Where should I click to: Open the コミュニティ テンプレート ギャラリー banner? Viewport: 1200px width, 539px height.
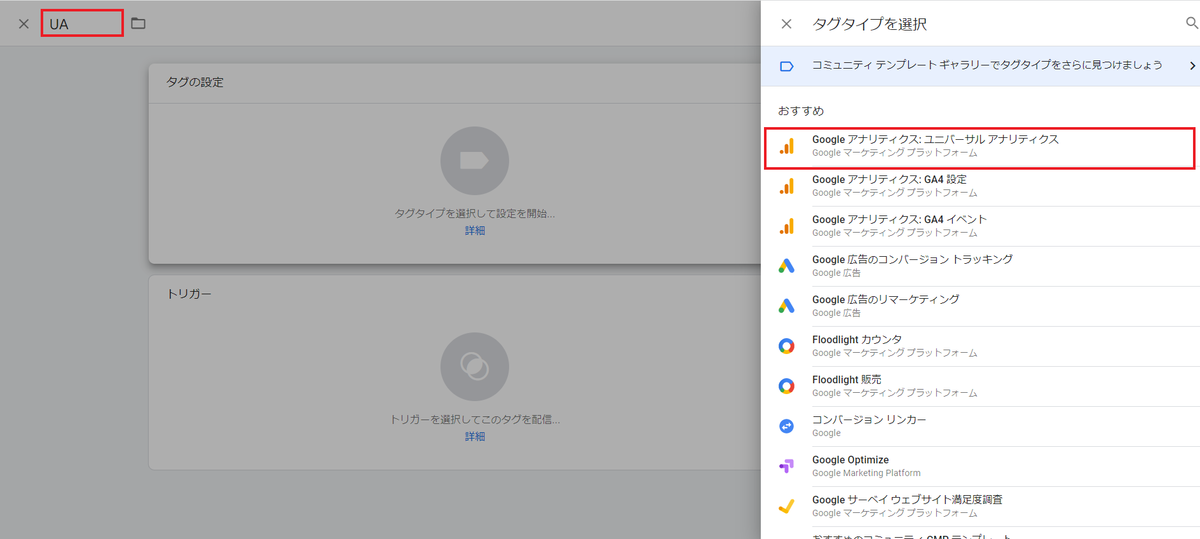click(x=980, y=66)
